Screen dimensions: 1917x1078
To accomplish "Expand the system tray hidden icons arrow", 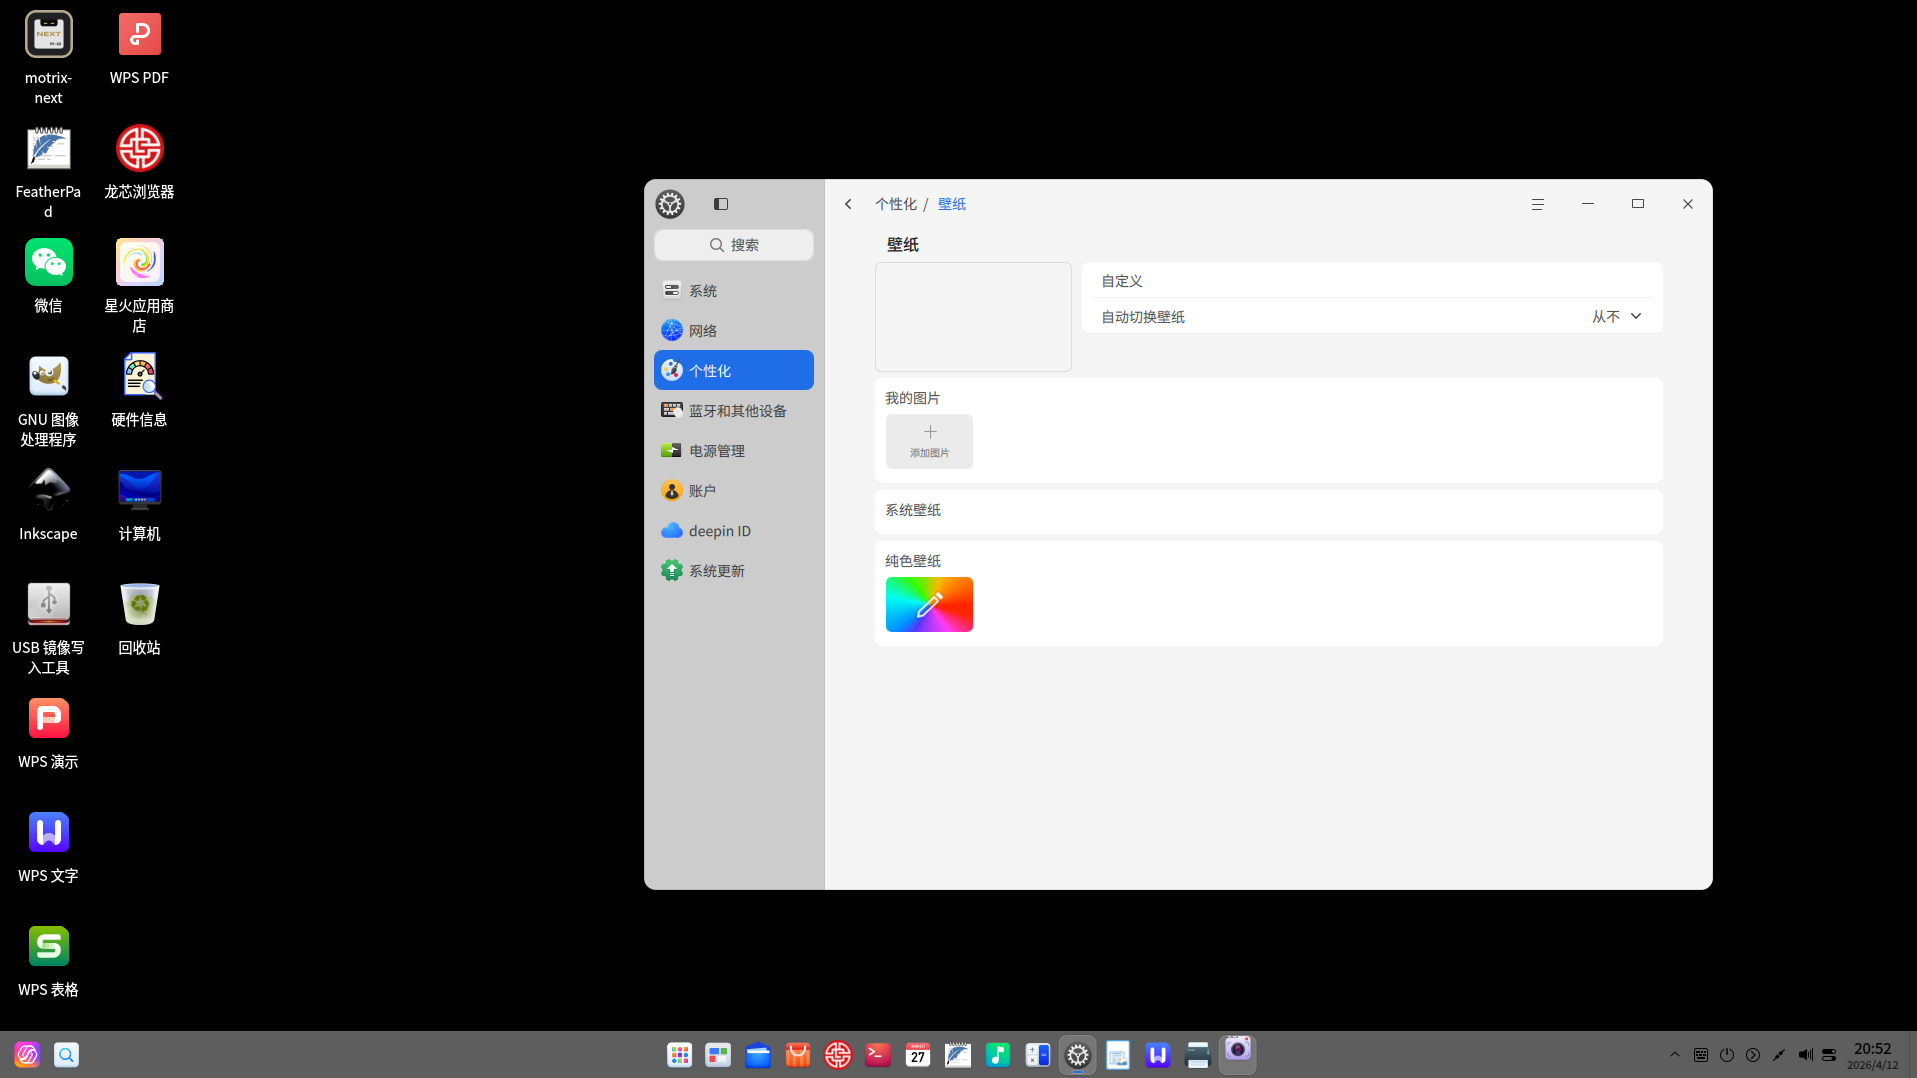I will [1675, 1055].
